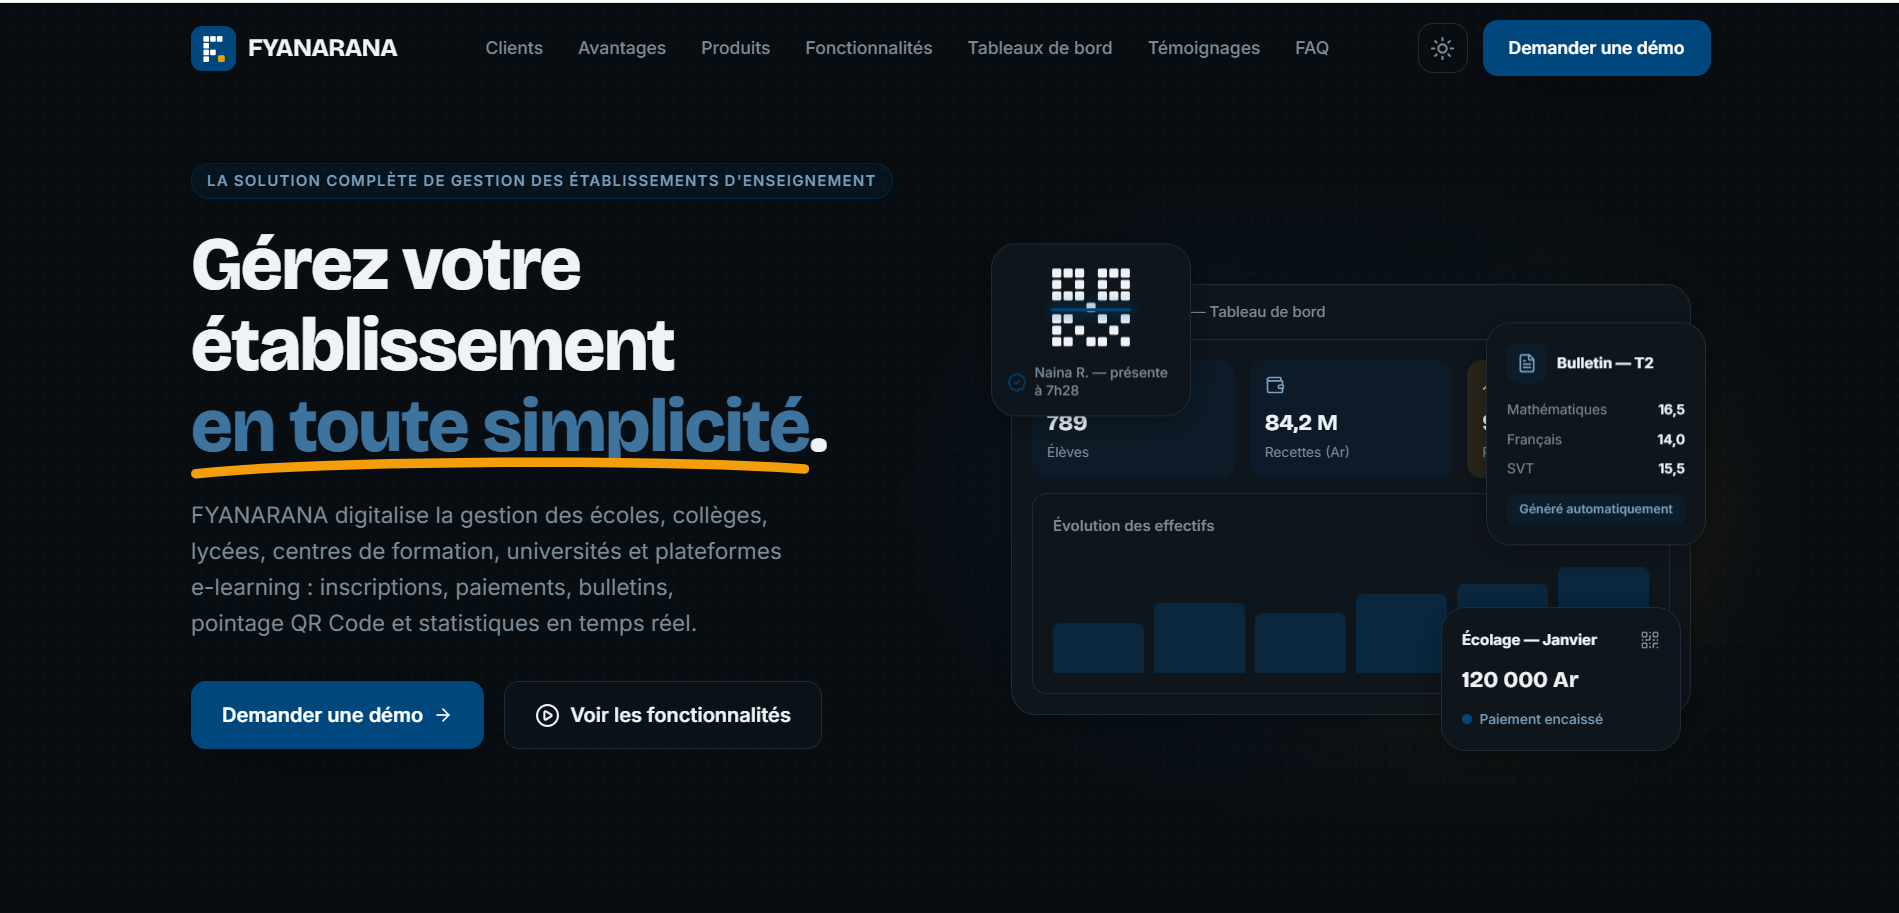
Task: Click the FYANARANA brand name text
Action: [x=322, y=48]
